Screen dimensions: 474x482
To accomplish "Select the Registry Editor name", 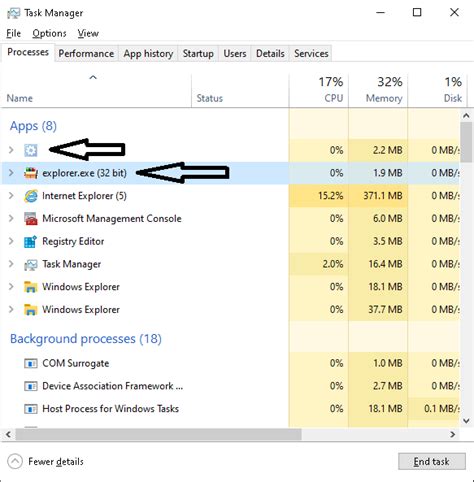I will (x=73, y=241).
